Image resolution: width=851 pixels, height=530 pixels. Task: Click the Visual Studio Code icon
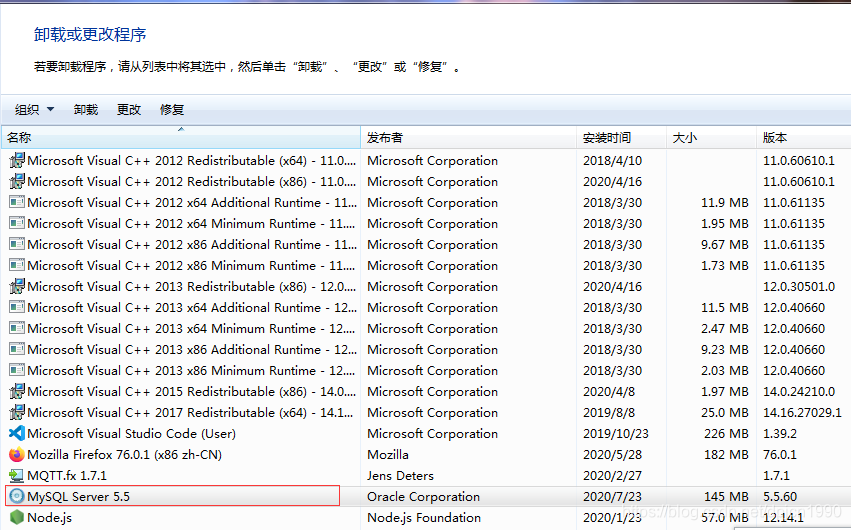17,433
